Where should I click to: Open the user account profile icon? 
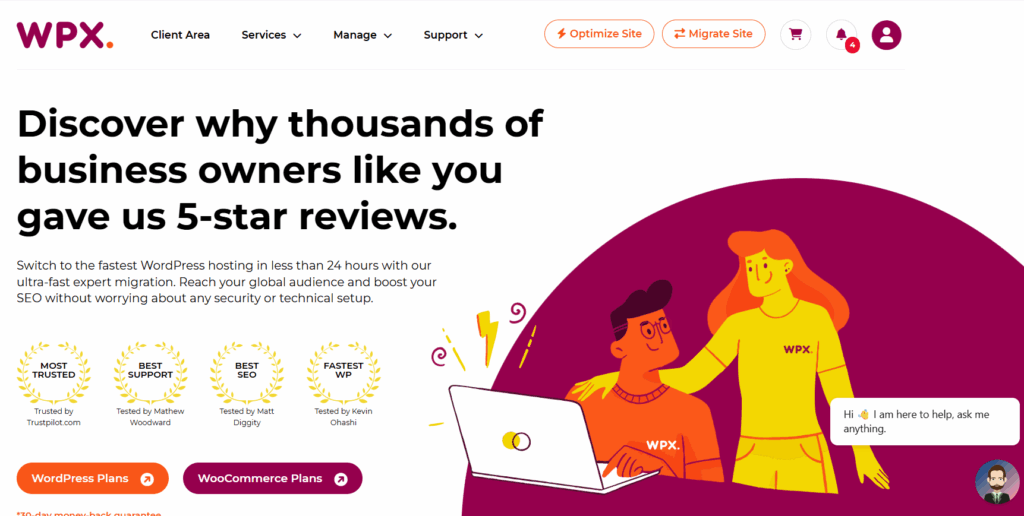point(886,35)
